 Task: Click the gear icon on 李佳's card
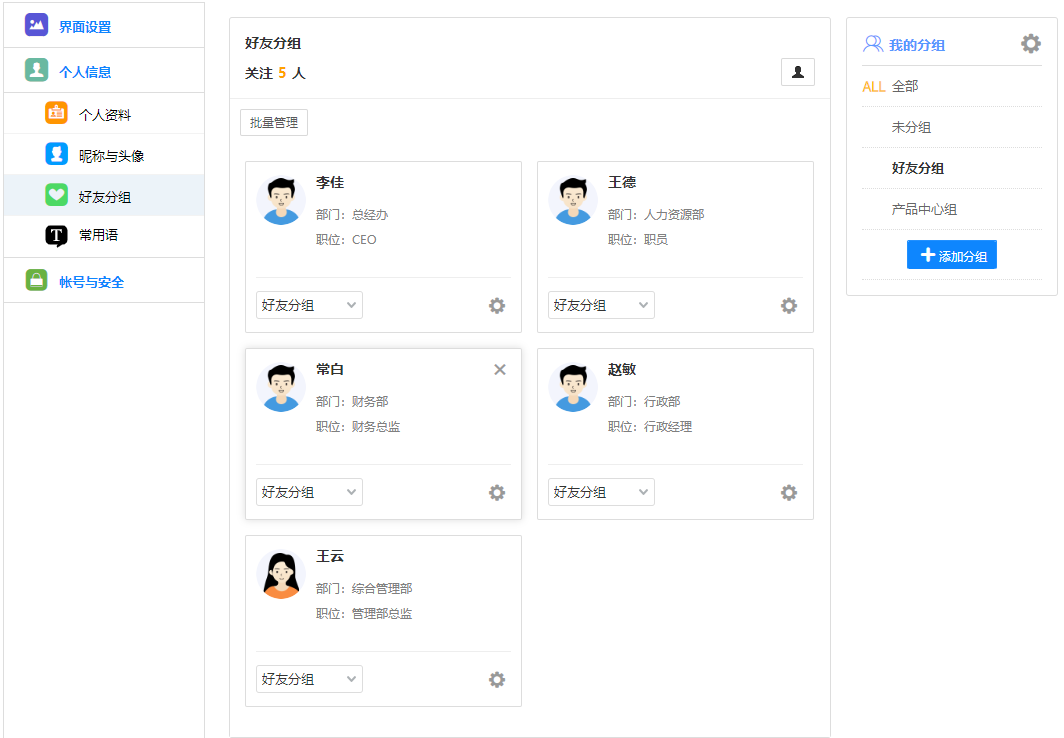[x=497, y=306]
